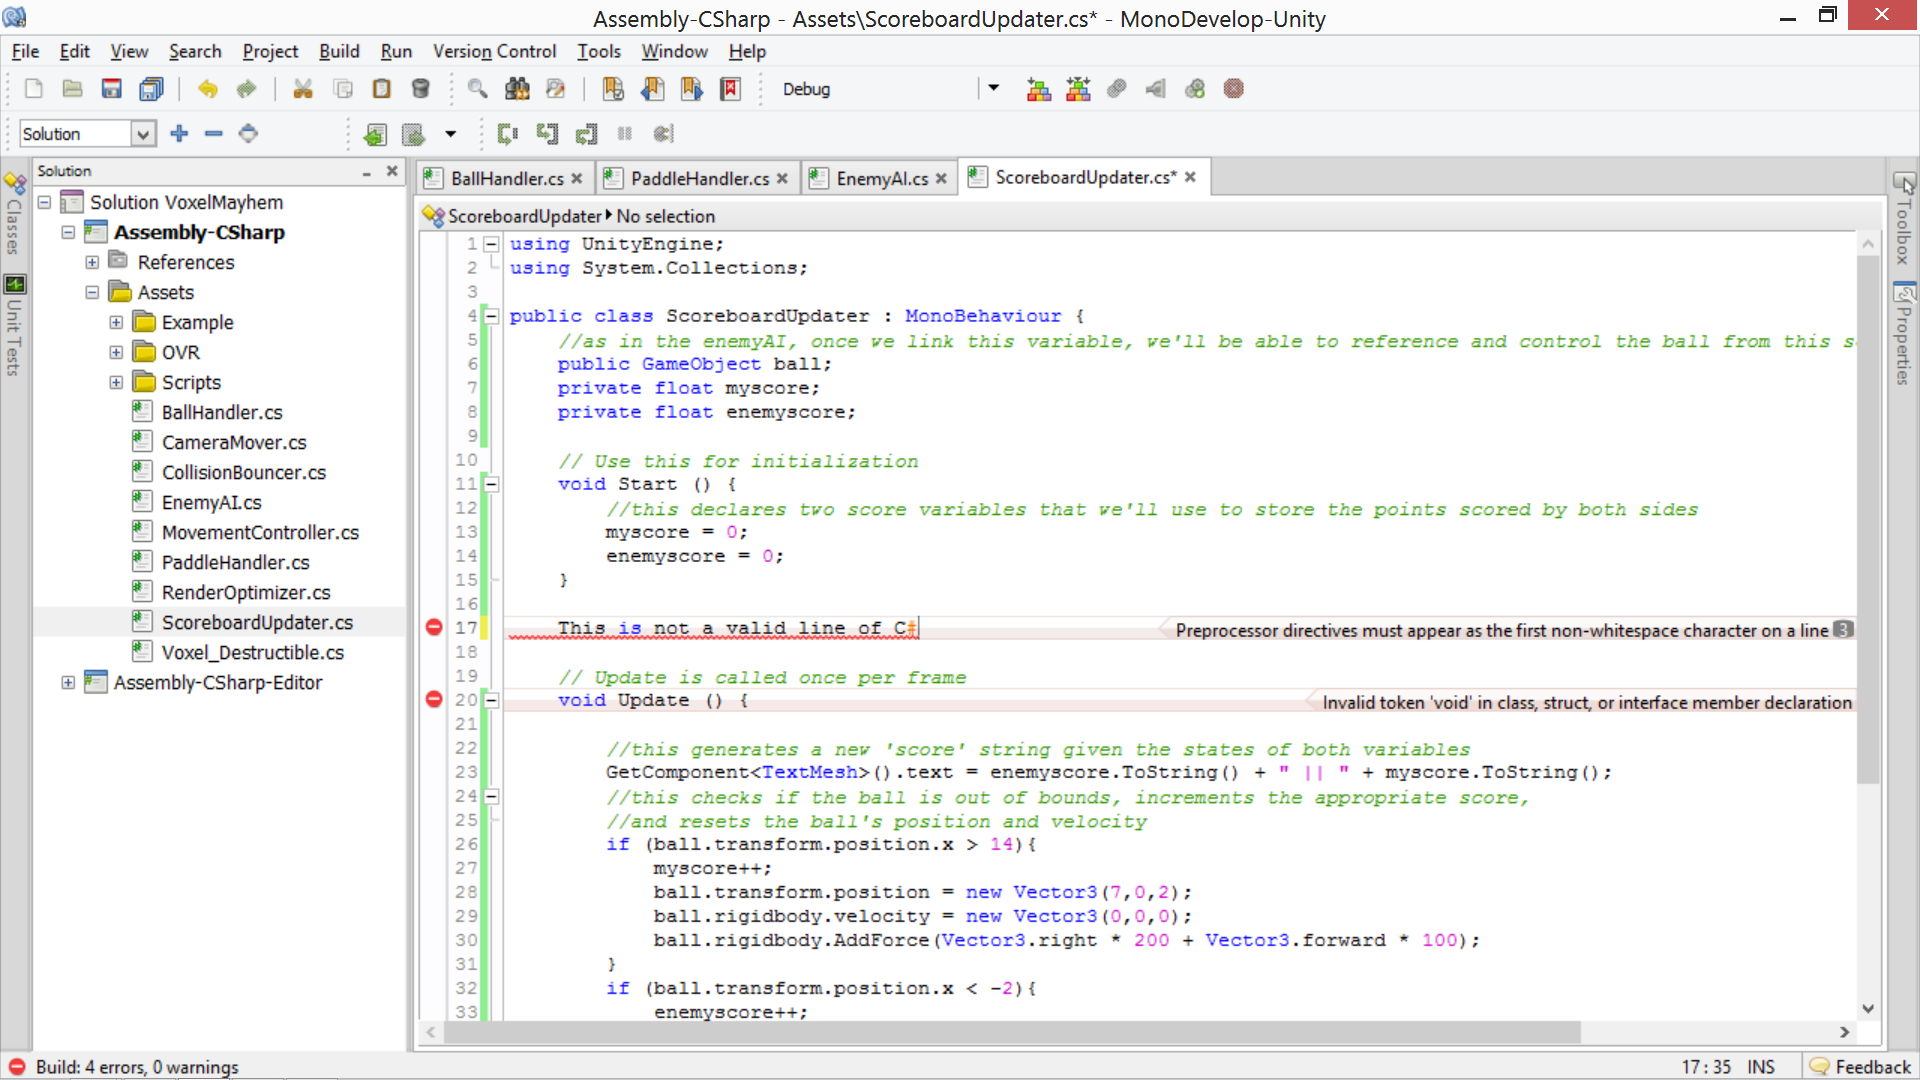This screenshot has width=1920, height=1080.
Task: Collapse the Start method fold on line 11
Action: tap(491, 484)
